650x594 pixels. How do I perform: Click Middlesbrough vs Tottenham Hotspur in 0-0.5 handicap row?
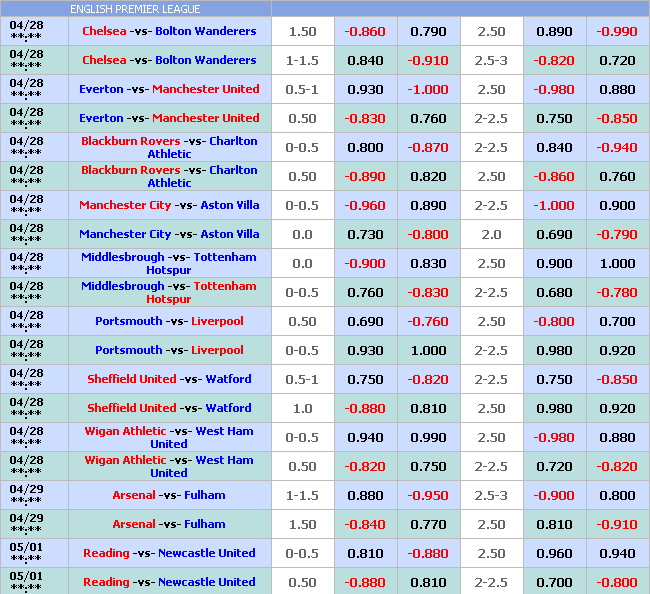pyautogui.click(x=169, y=292)
